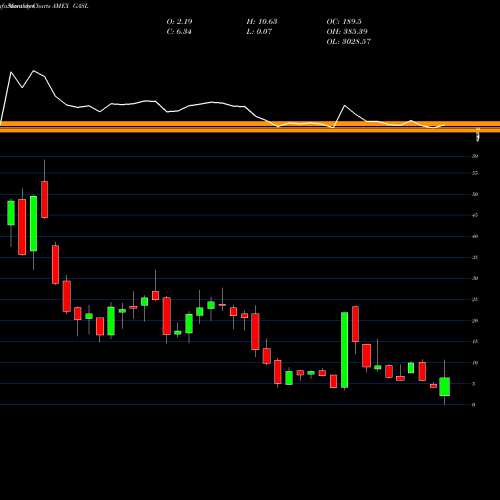
Task: Click the 0 price axis label
Action: click(x=474, y=405)
